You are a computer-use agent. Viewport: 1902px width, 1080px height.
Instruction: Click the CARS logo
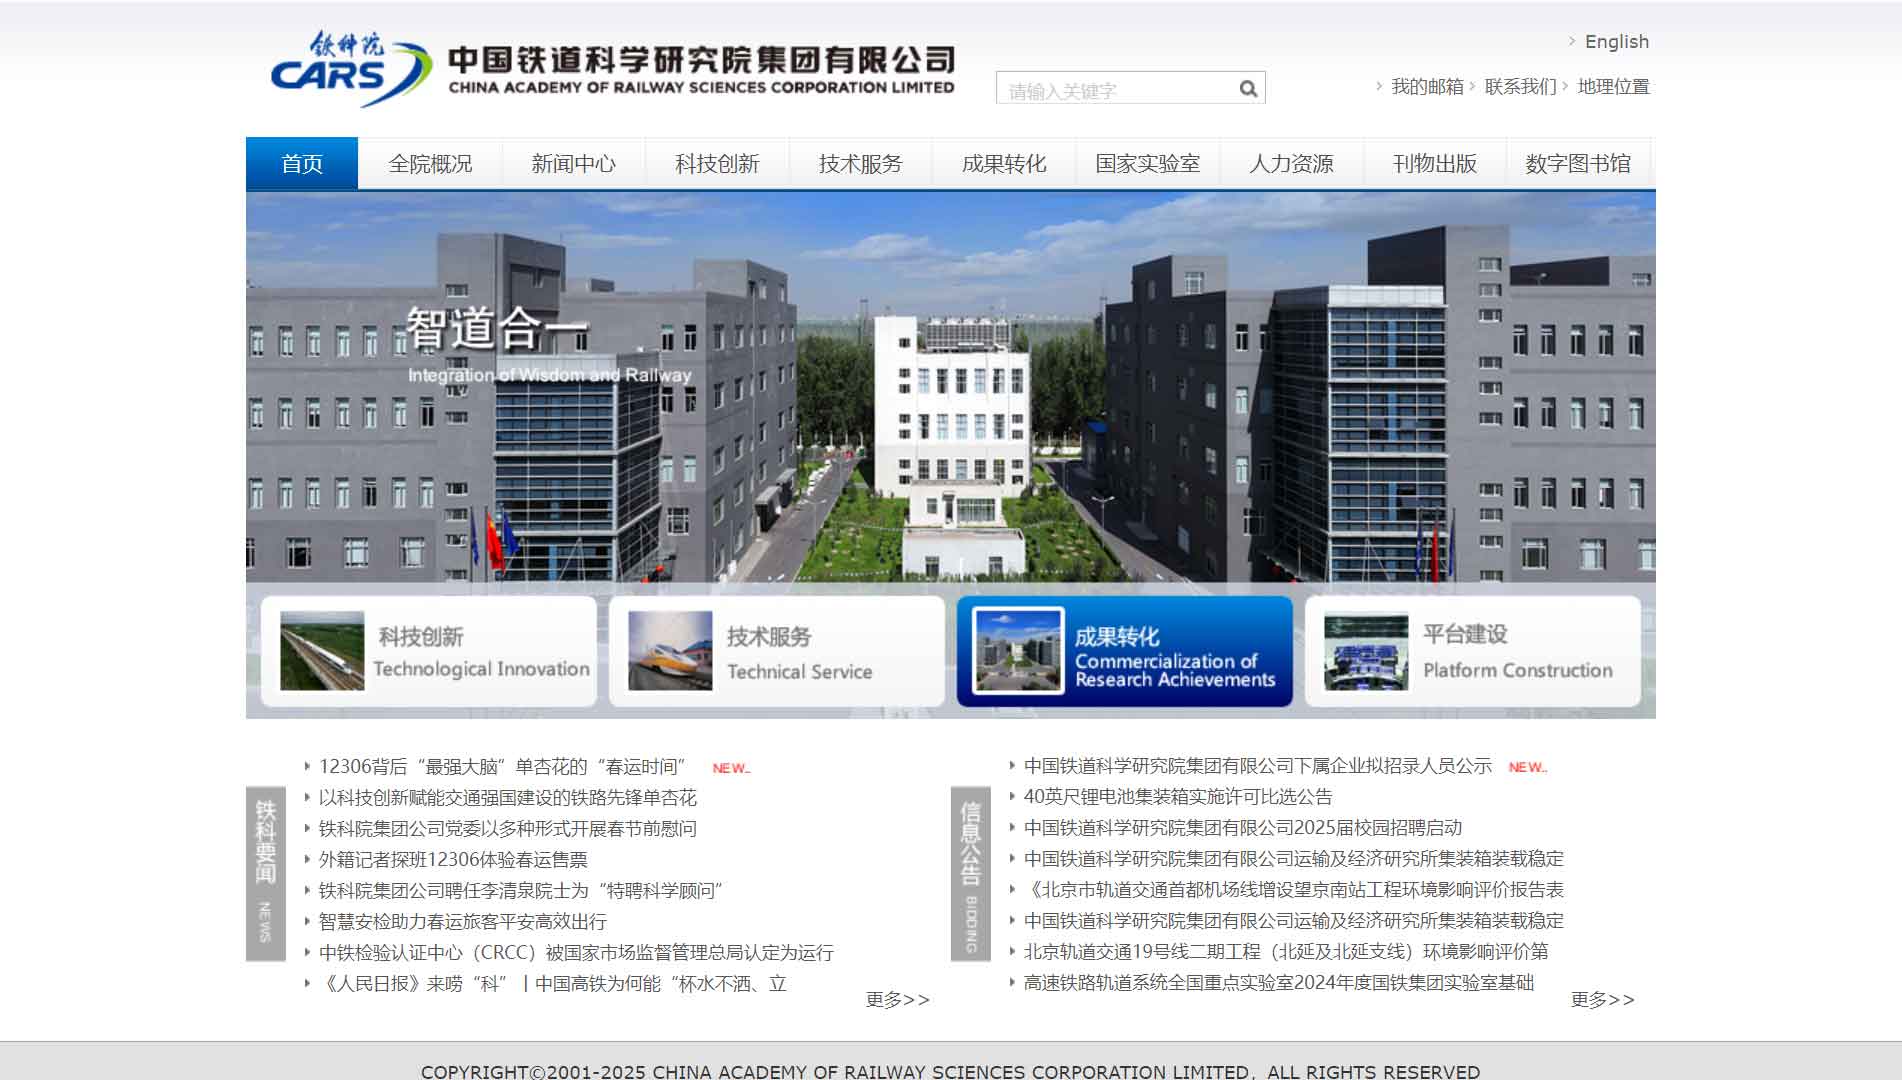pos(350,69)
